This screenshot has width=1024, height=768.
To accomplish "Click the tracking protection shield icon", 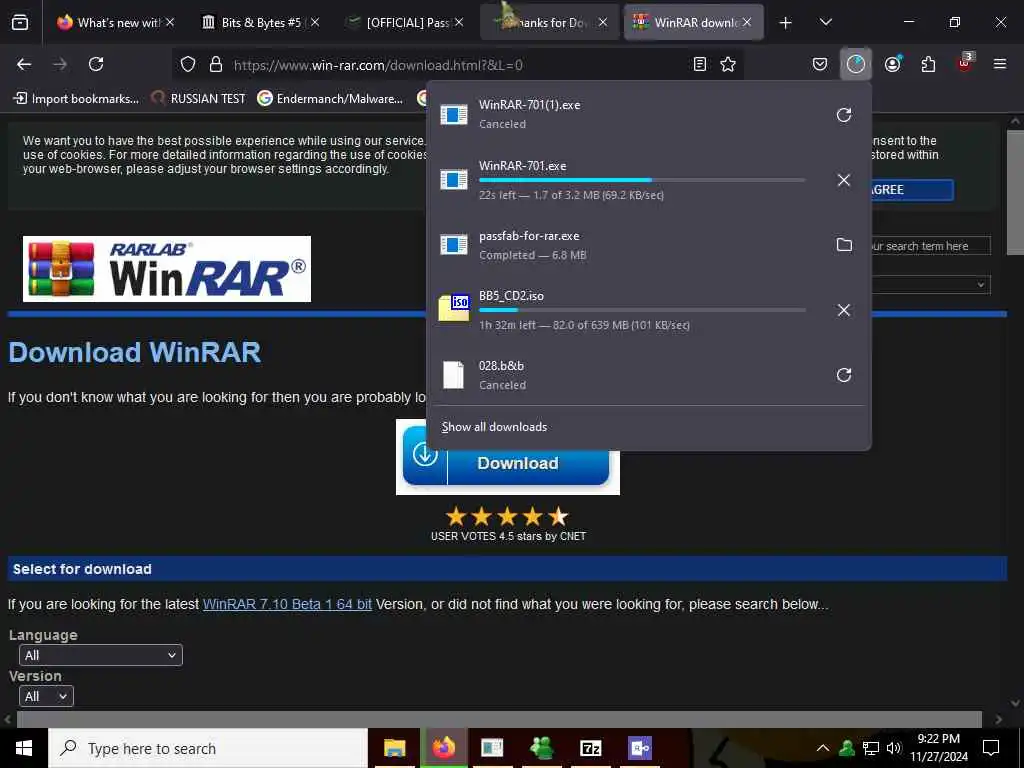I will pyautogui.click(x=188, y=64).
